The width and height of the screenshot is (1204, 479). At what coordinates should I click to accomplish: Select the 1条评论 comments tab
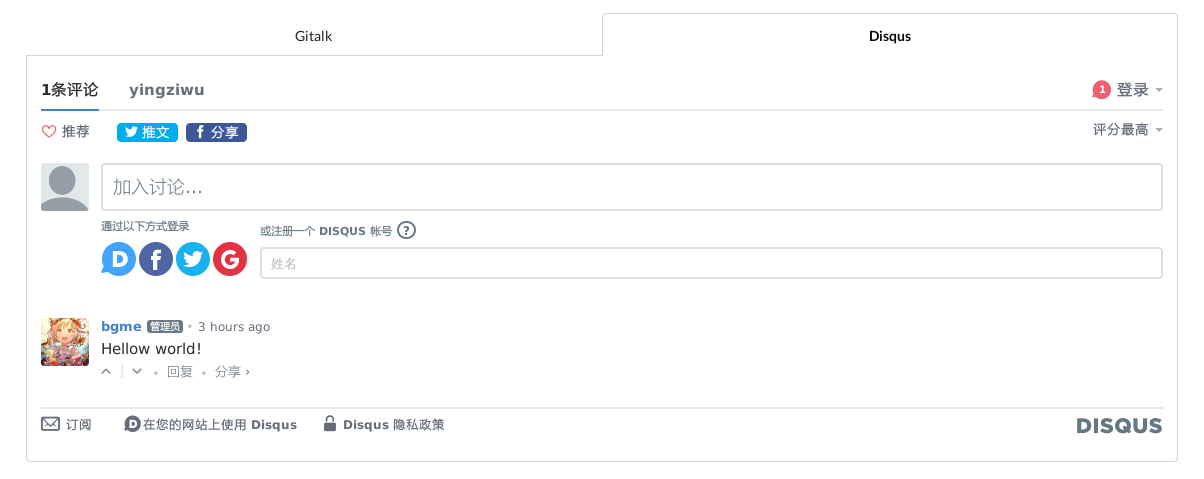[x=70, y=90]
